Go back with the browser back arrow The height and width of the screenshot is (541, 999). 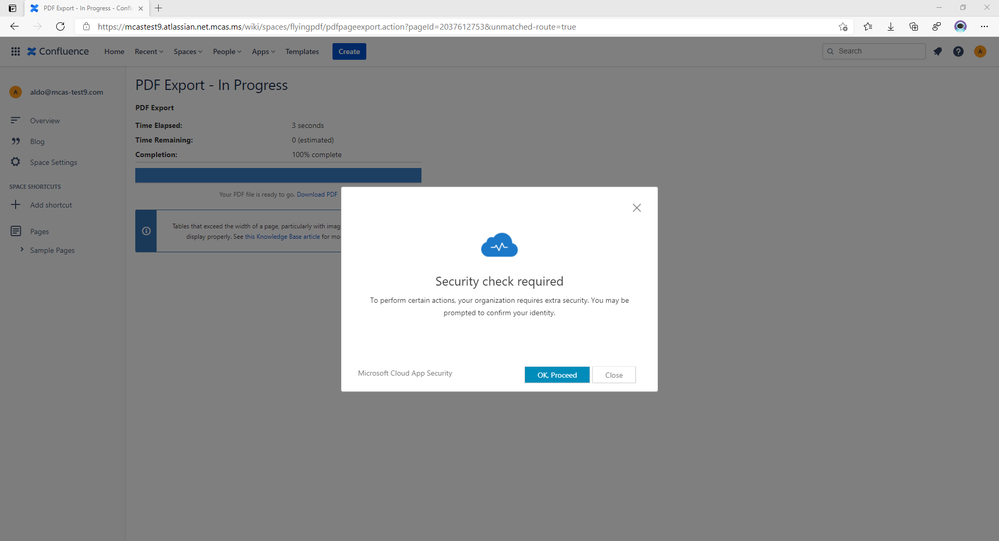(x=15, y=27)
